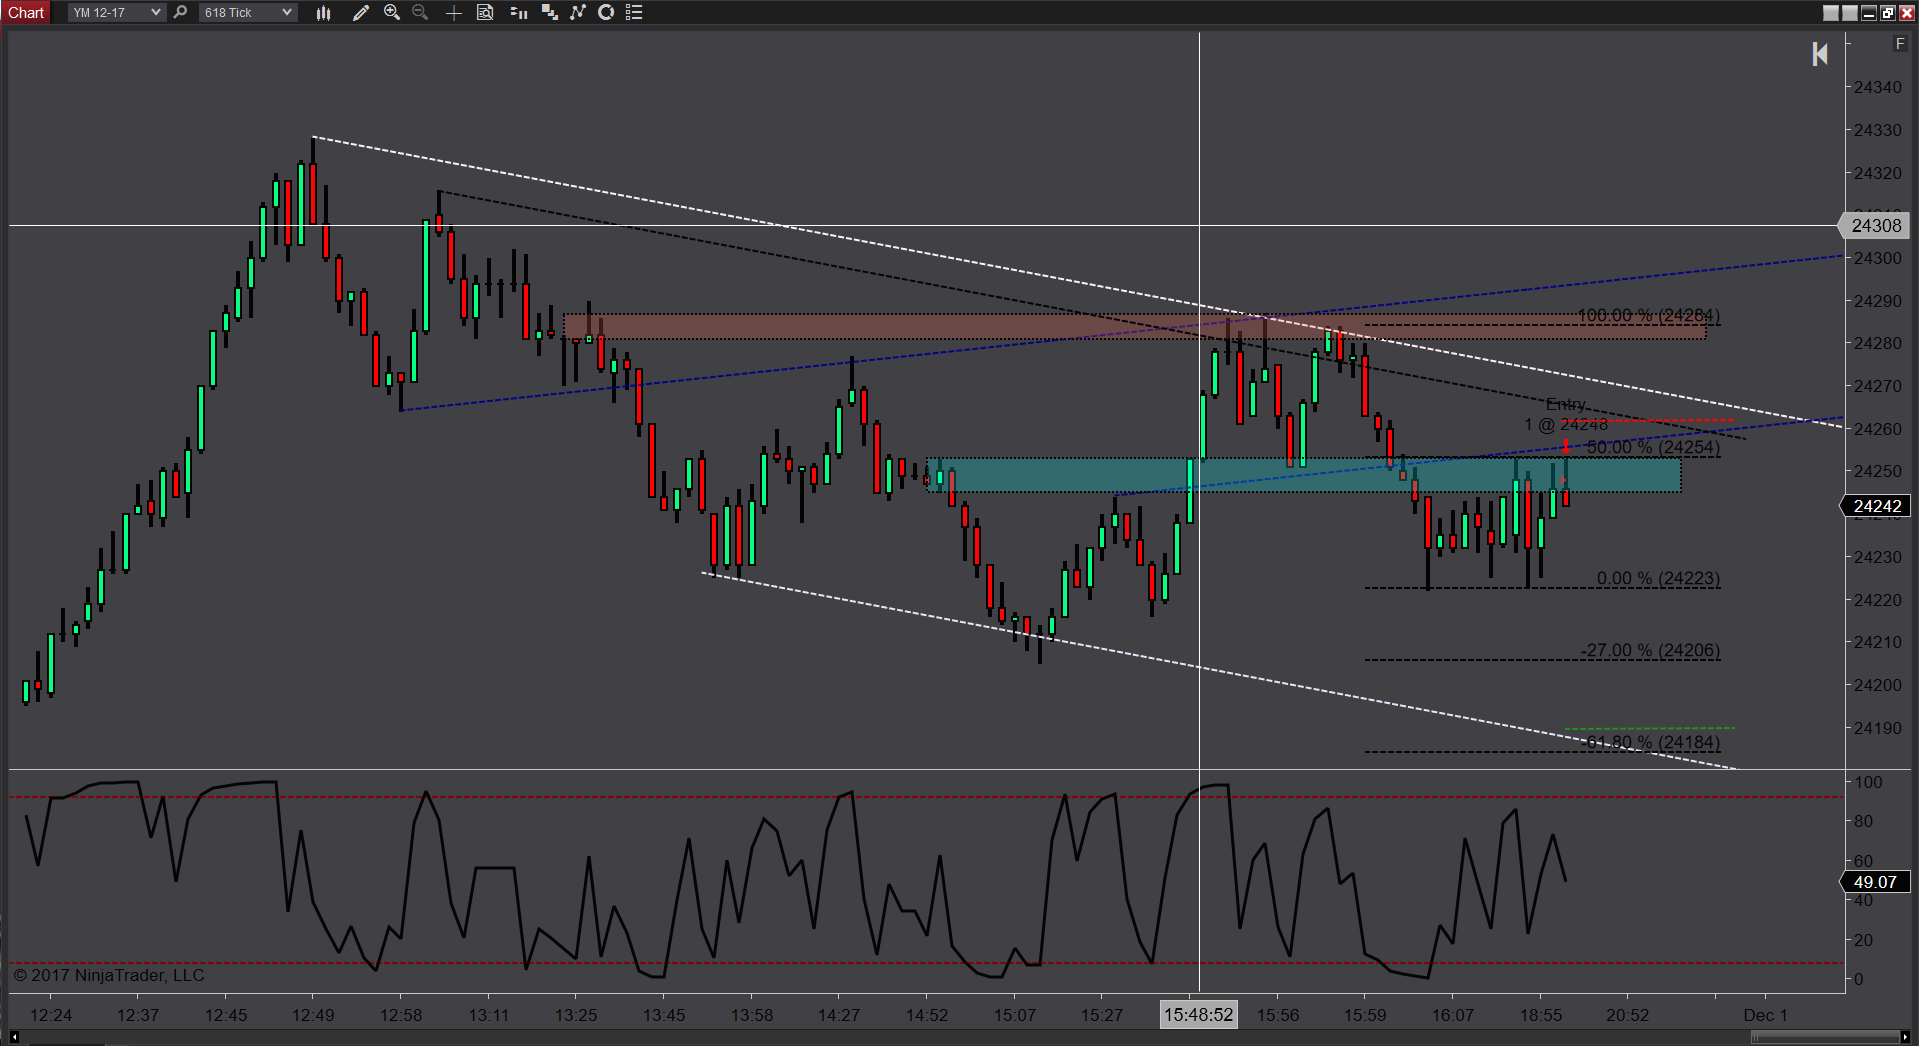Toggle the crosshair cursor tool
The width and height of the screenshot is (1919, 1046).
(453, 13)
